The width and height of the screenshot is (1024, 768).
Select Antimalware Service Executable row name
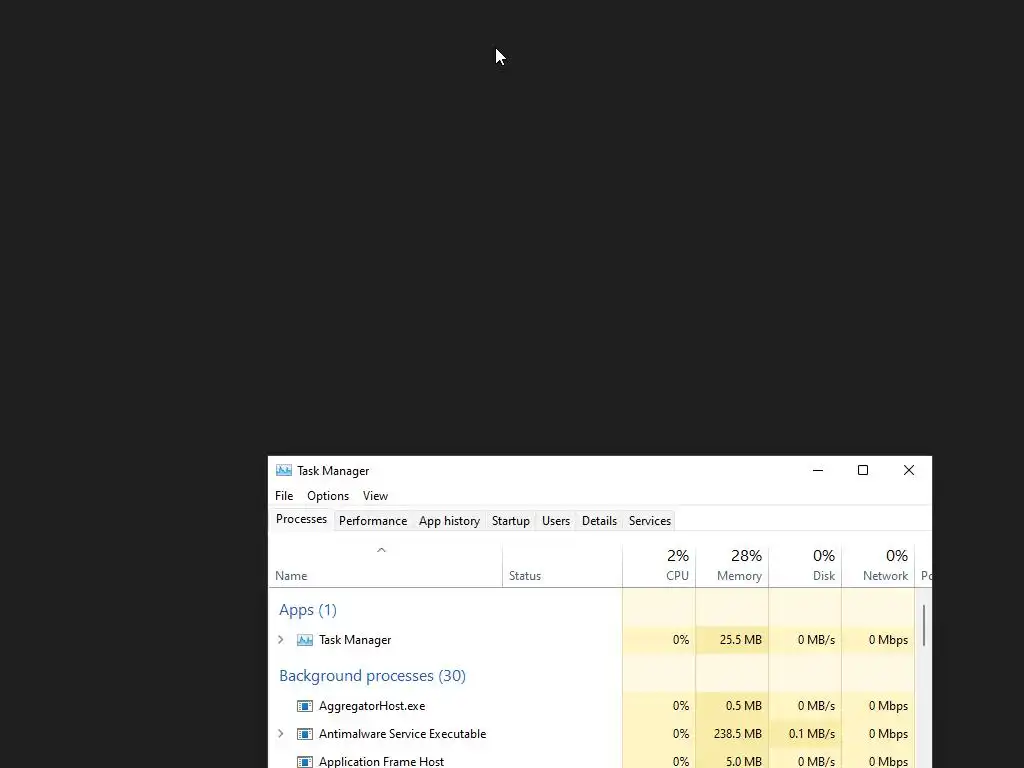(402, 734)
